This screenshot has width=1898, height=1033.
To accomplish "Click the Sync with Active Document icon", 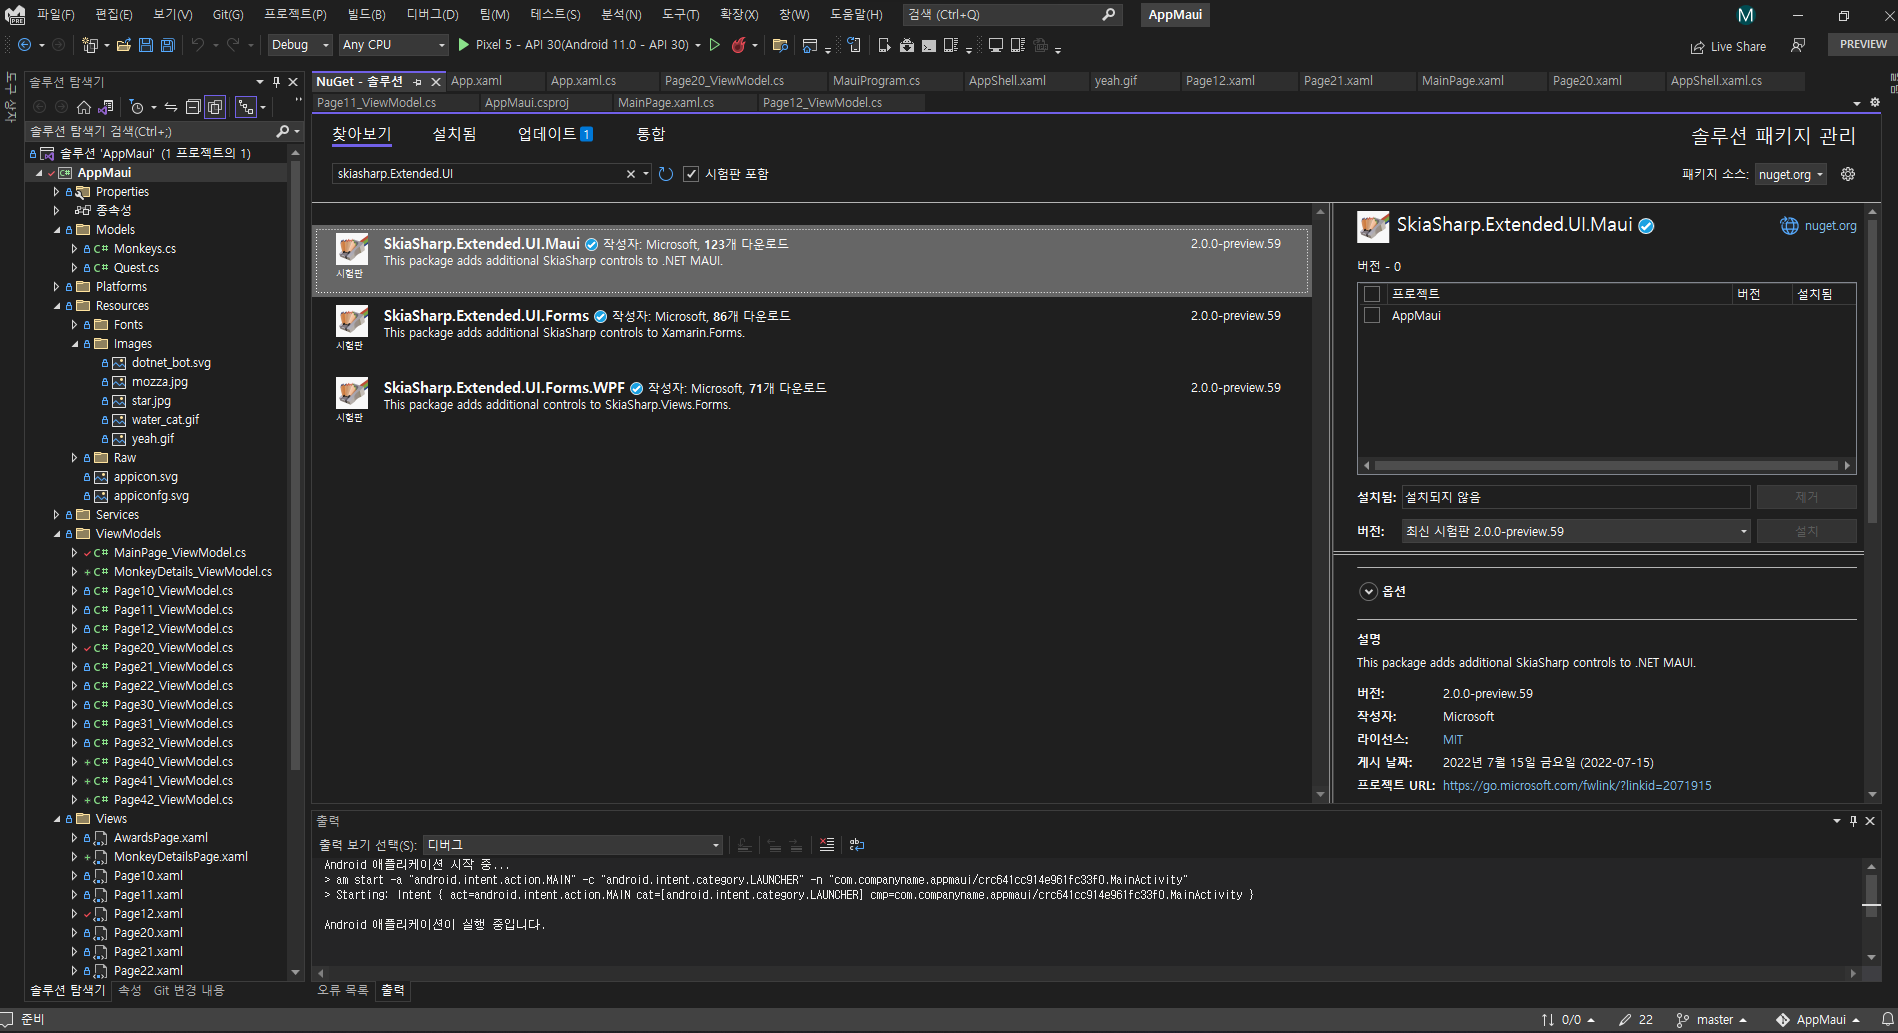I will tap(171, 107).
